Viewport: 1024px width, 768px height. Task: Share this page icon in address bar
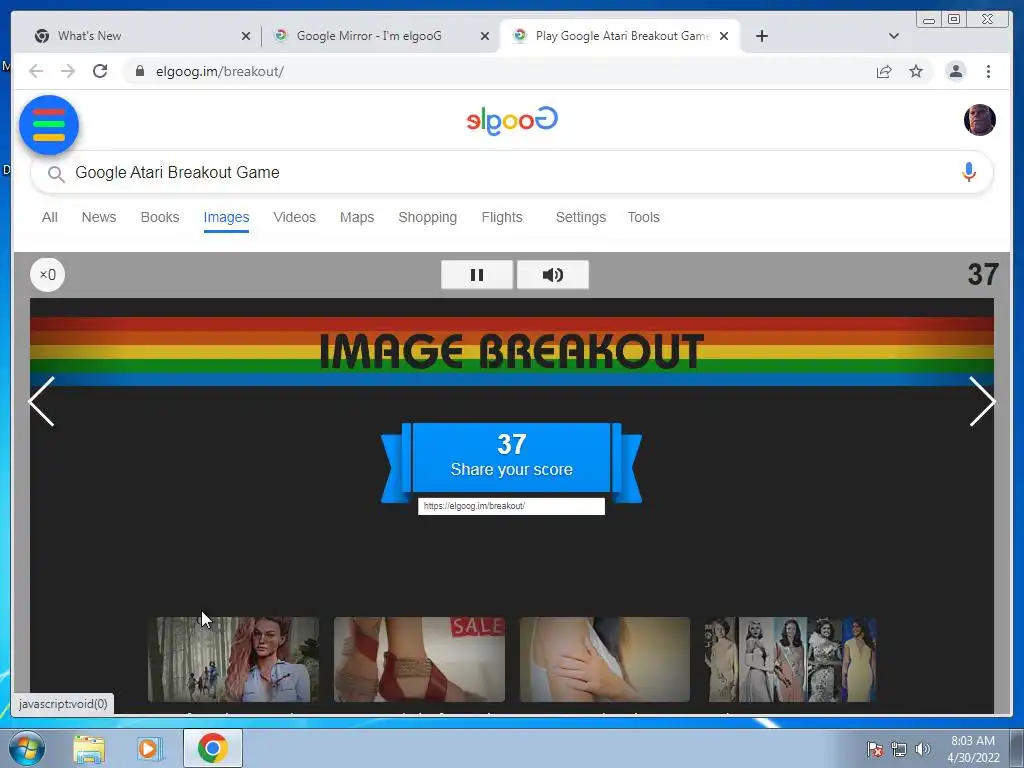[x=884, y=71]
